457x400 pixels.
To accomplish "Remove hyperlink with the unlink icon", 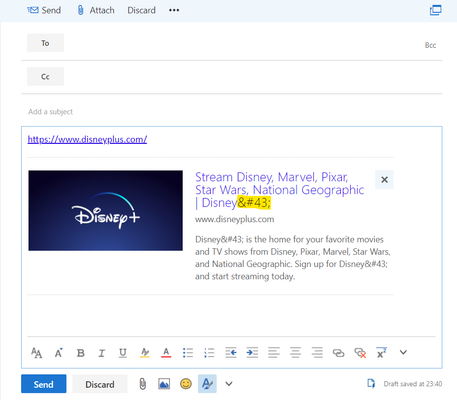I will (x=360, y=353).
